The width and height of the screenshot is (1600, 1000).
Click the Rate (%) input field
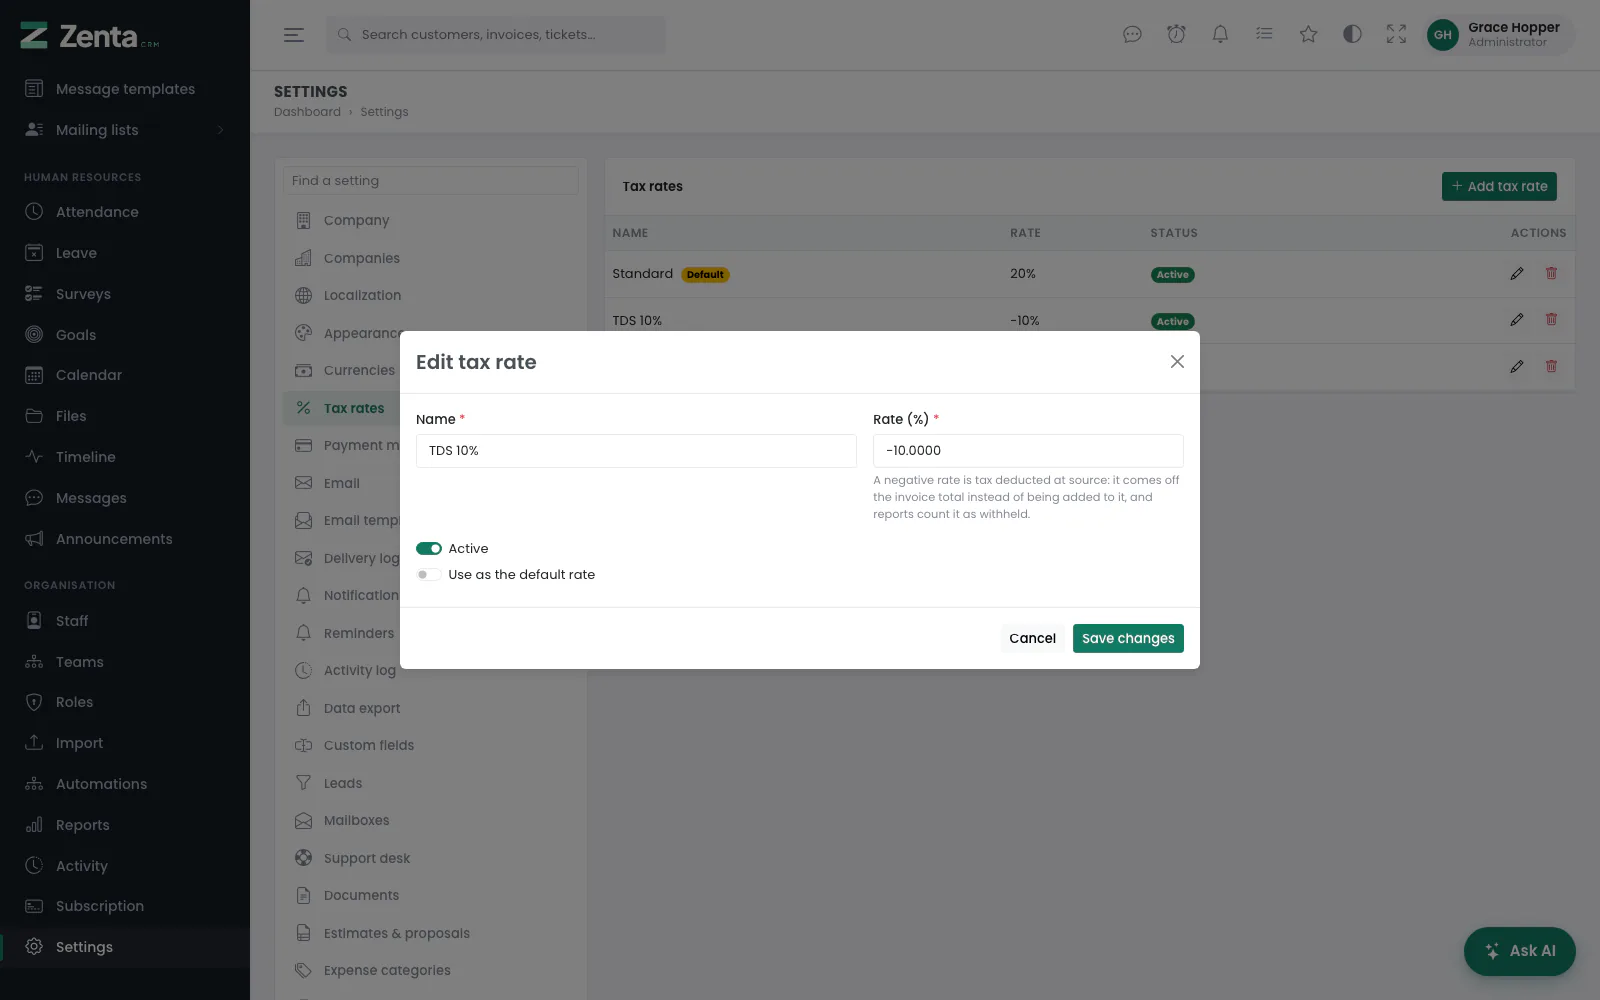click(1028, 451)
